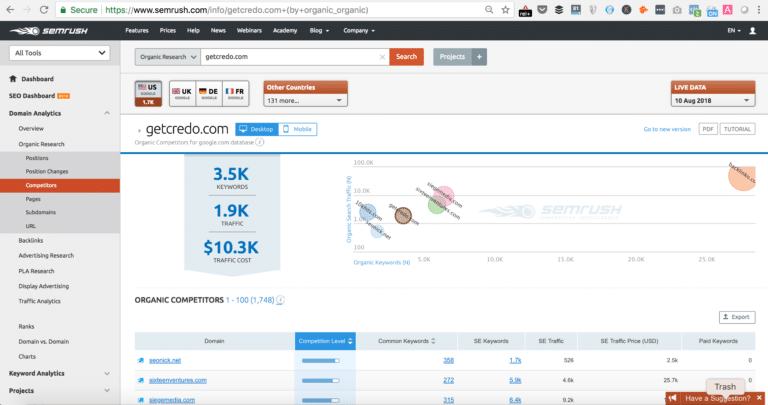Click Go to new version link
The width and height of the screenshot is (768, 405).
pos(667,129)
